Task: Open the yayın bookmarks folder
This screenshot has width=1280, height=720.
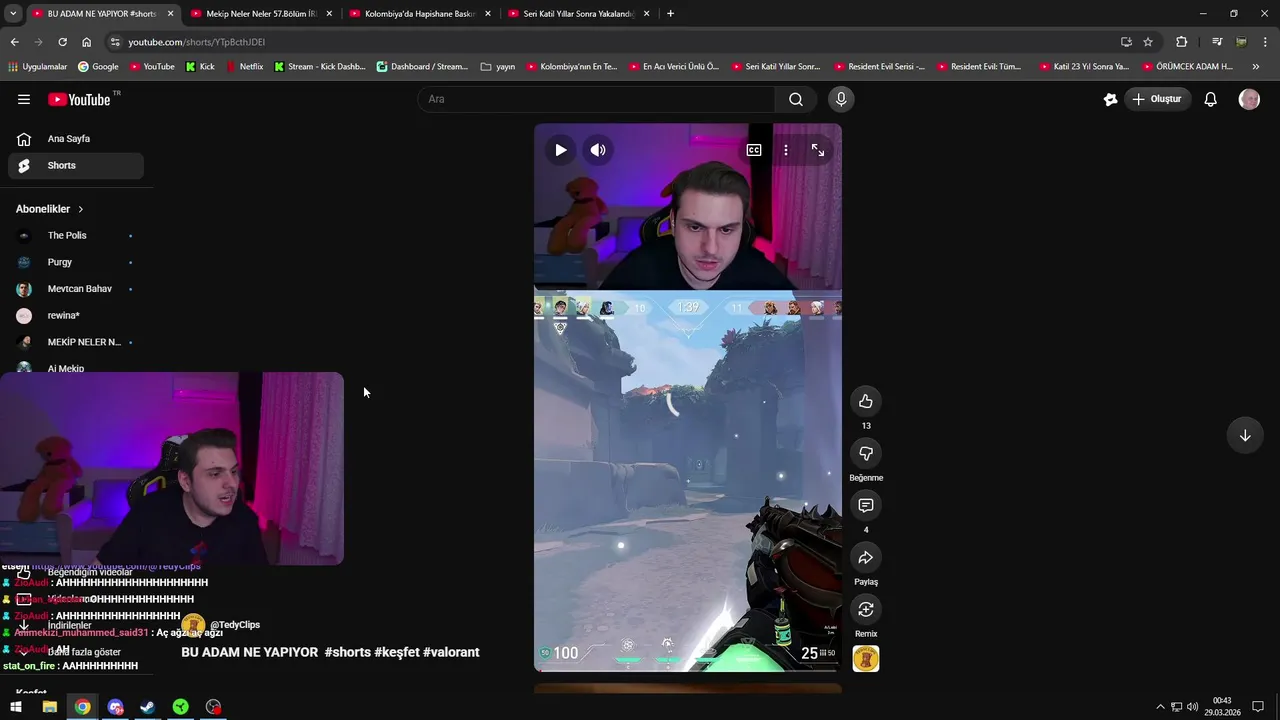Action: pos(498,67)
